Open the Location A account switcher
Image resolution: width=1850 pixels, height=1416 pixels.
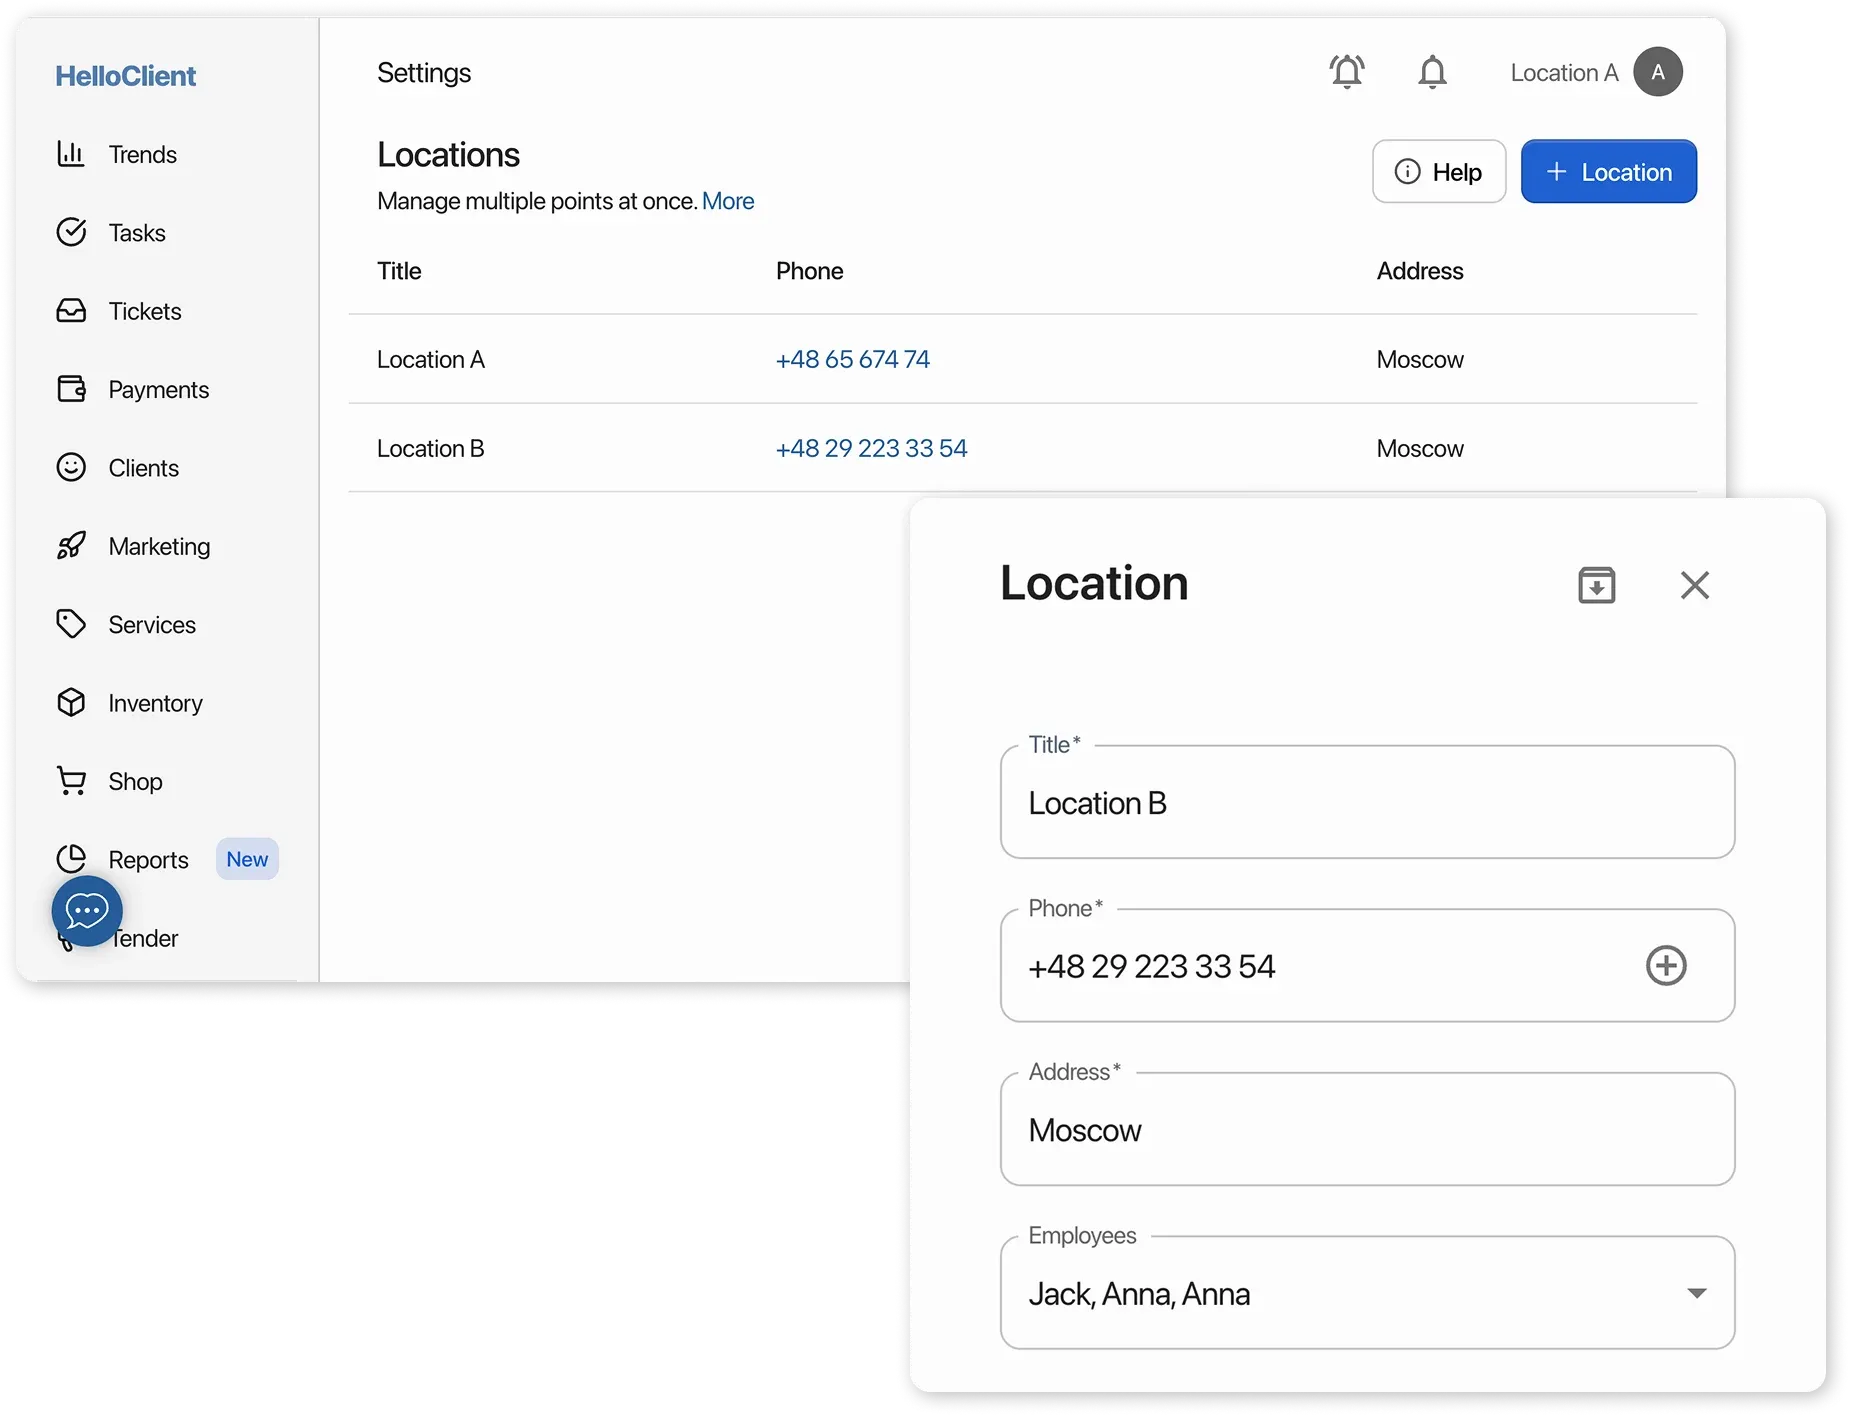[x=1564, y=73]
